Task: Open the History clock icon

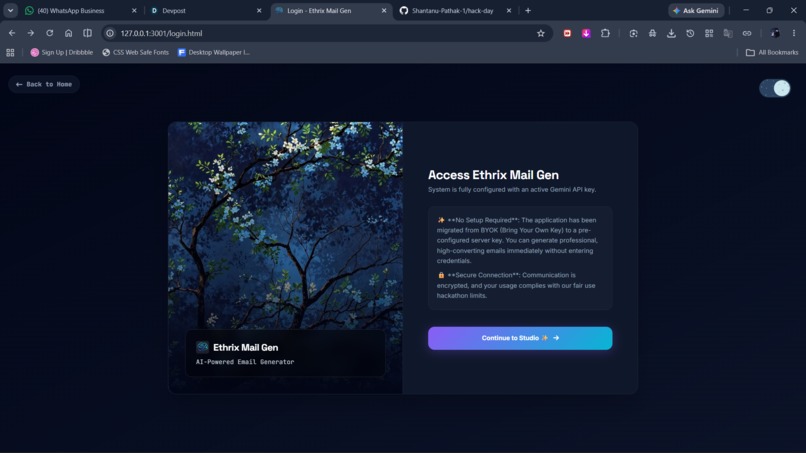Action: coord(690,33)
